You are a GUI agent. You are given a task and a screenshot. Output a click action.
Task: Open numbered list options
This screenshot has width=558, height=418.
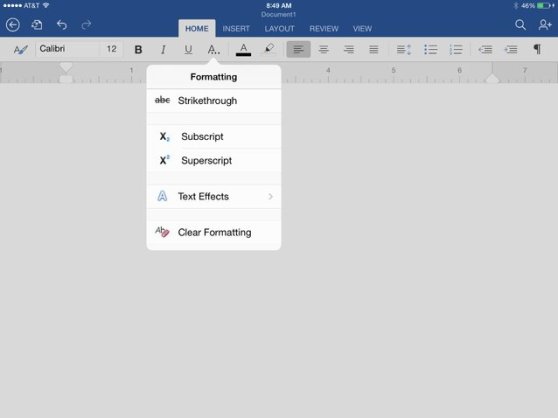(456, 49)
